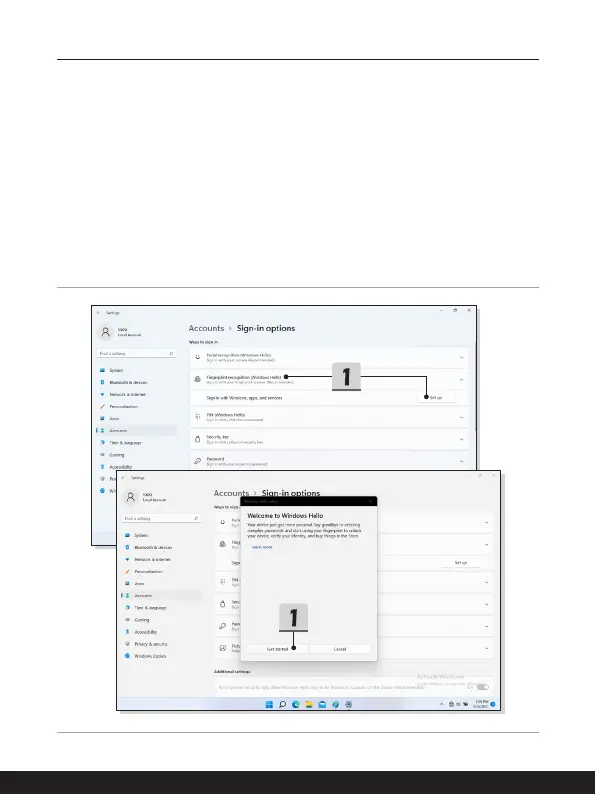595x794 pixels.
Task: Collapse Fingerprint recognition in background window
Action: click(x=461, y=380)
